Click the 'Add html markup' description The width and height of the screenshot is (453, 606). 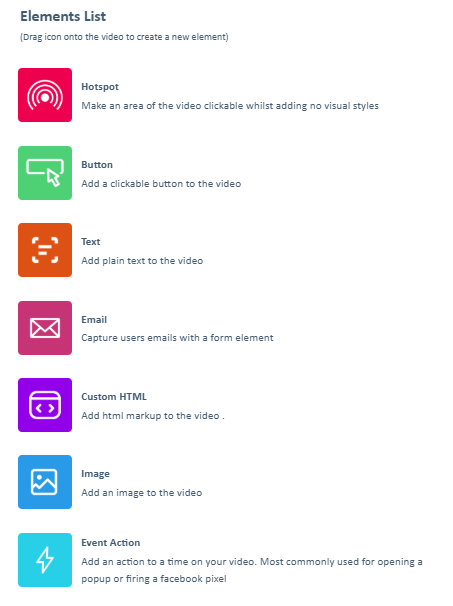[x=153, y=415]
